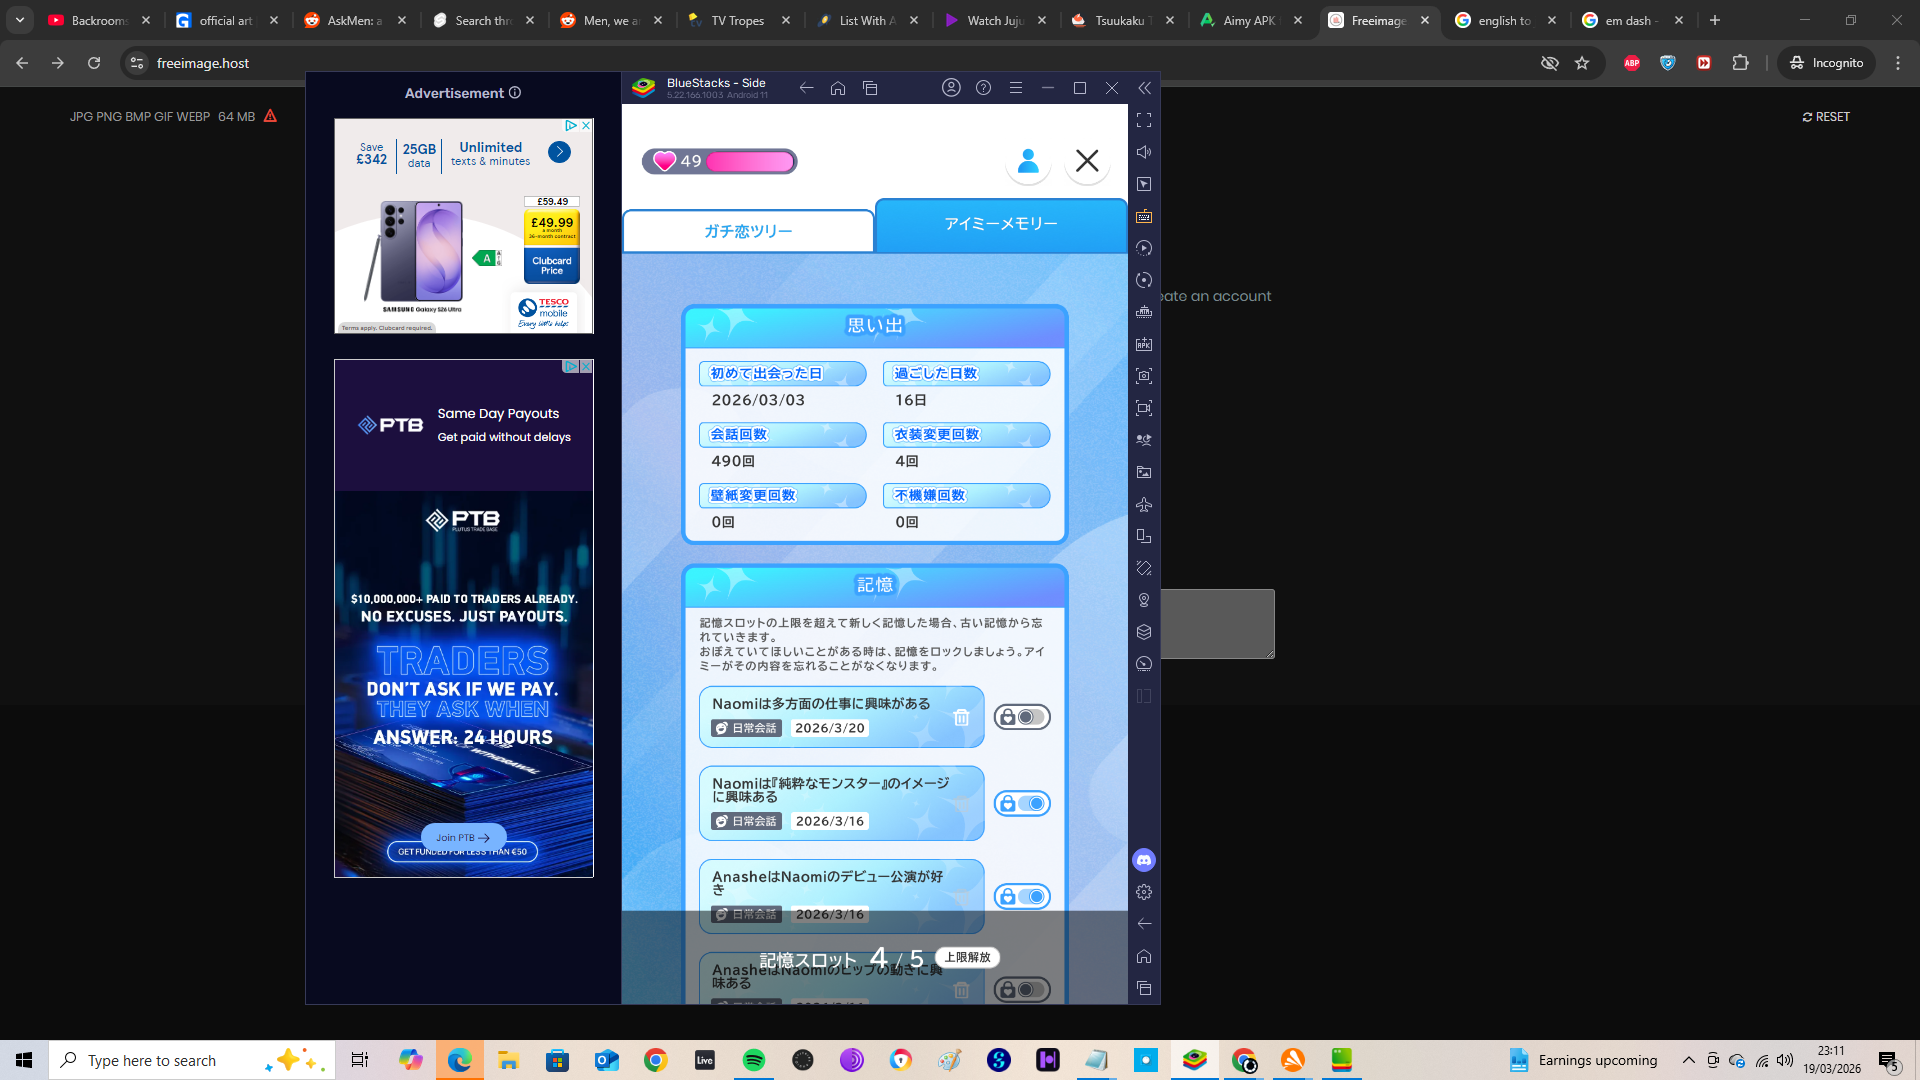Toggle lock for the 多方面の仕事 memory
1920x1080 pixels.
pos(1021,717)
